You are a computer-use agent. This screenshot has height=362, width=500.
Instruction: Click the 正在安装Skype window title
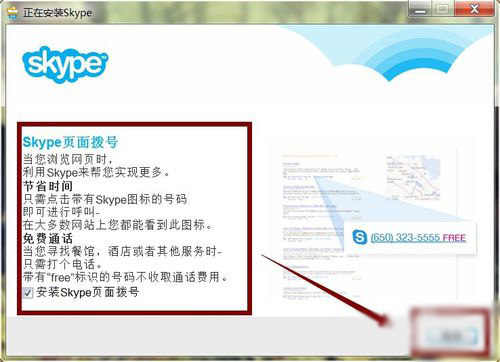click(57, 13)
